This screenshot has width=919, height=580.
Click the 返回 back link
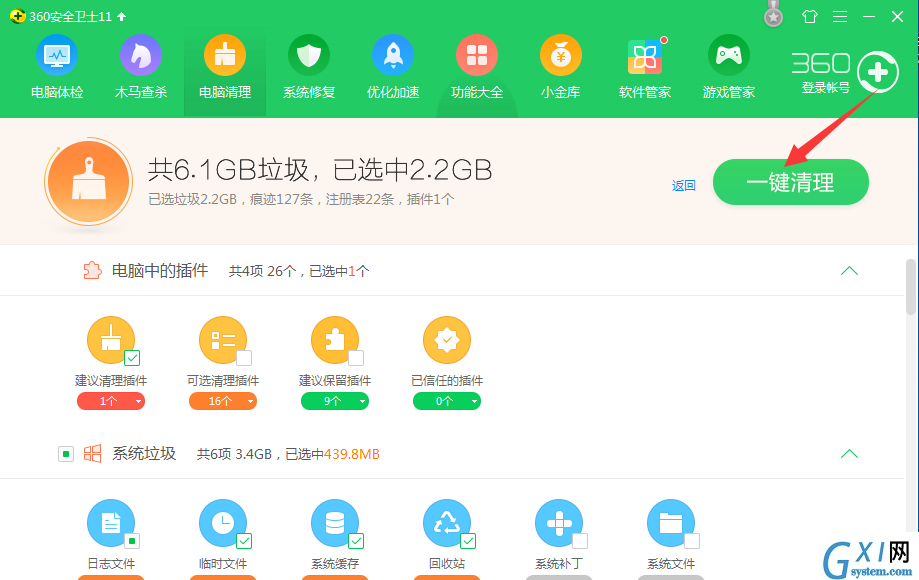[x=683, y=186]
